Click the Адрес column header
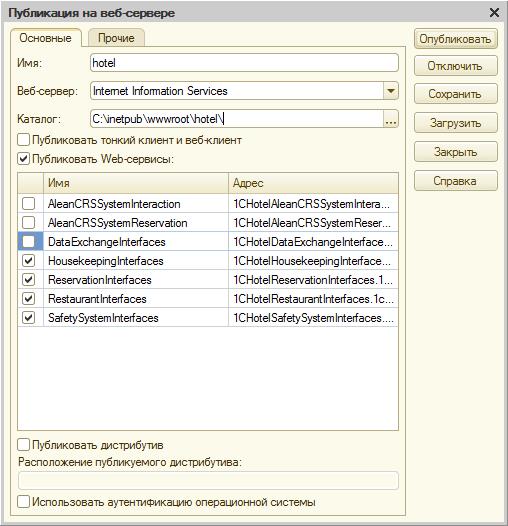508x526 pixels. tap(313, 183)
